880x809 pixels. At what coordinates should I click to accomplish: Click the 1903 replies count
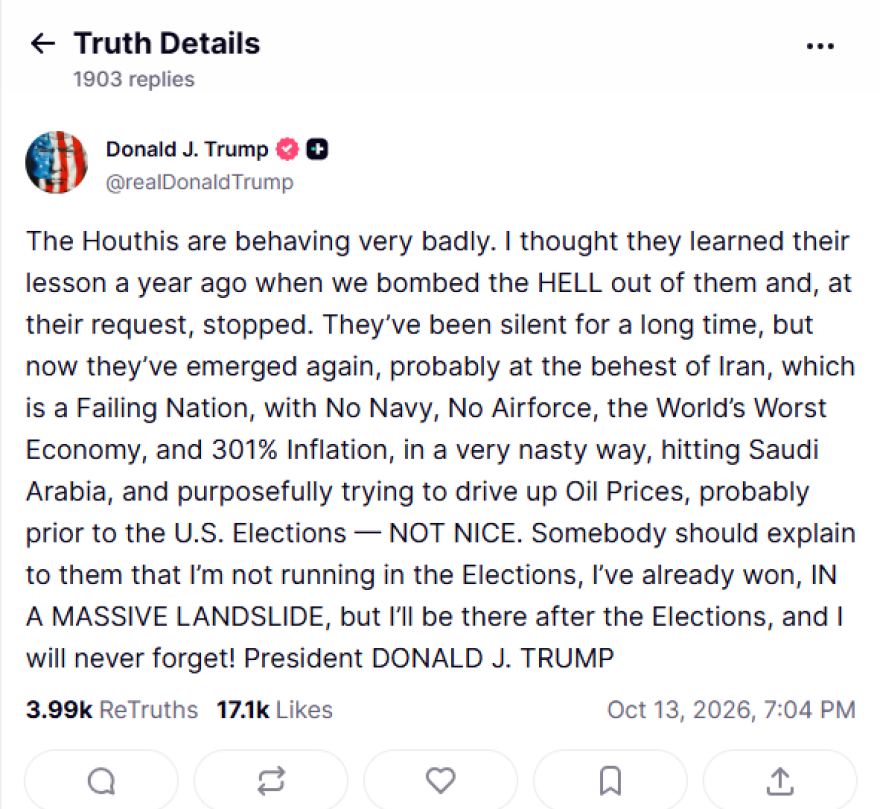click(x=134, y=79)
